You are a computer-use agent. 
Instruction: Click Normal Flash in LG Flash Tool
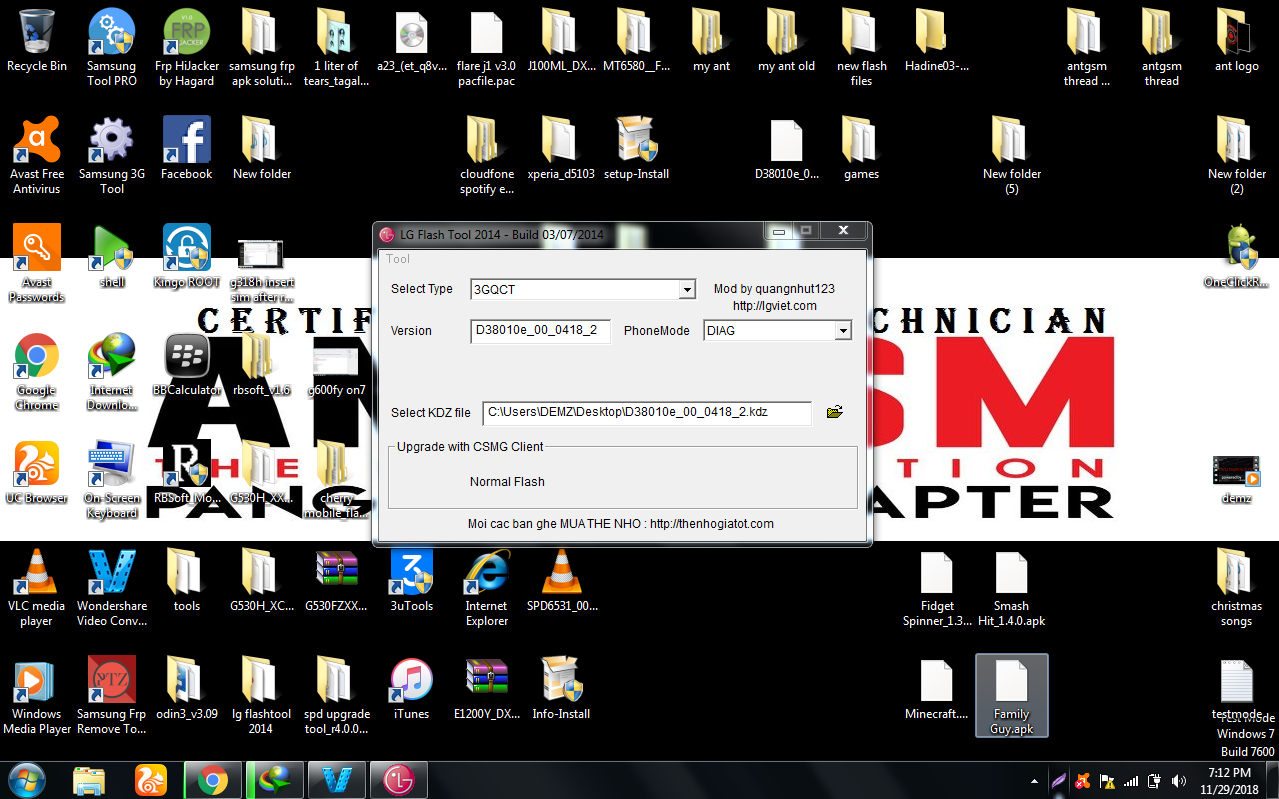[x=507, y=482]
